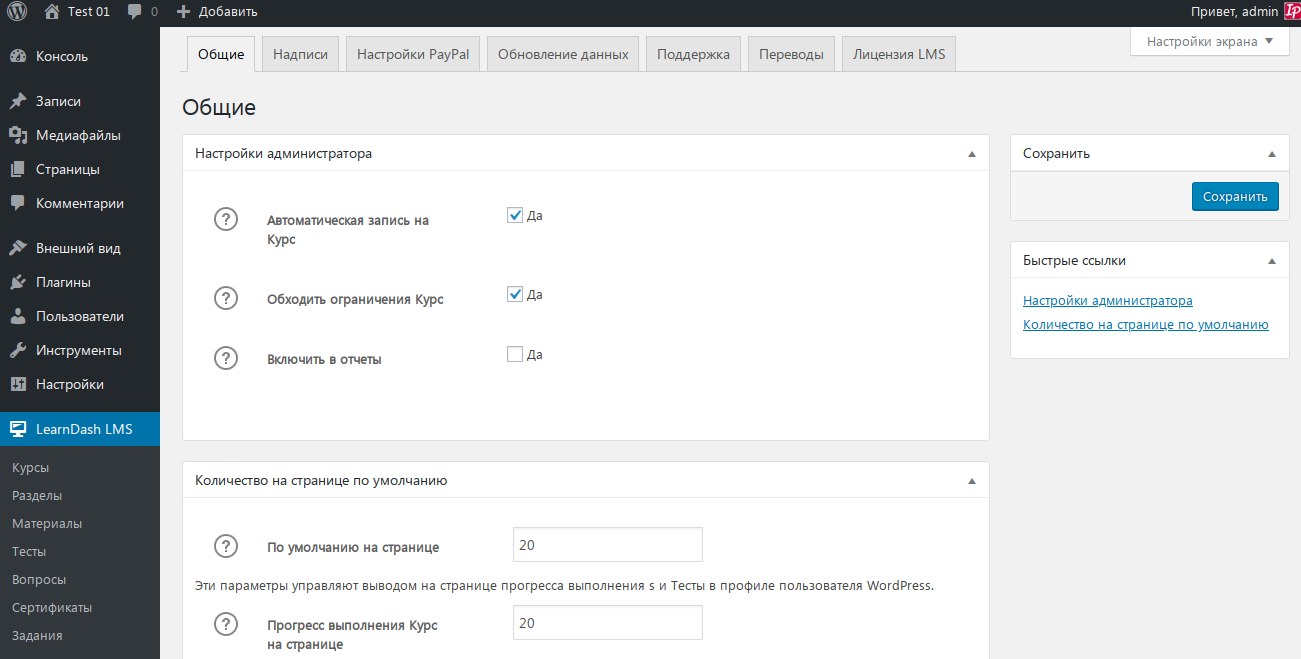1301x659 pixels.
Task: Click Привет, admin account menu
Action: tap(1234, 12)
